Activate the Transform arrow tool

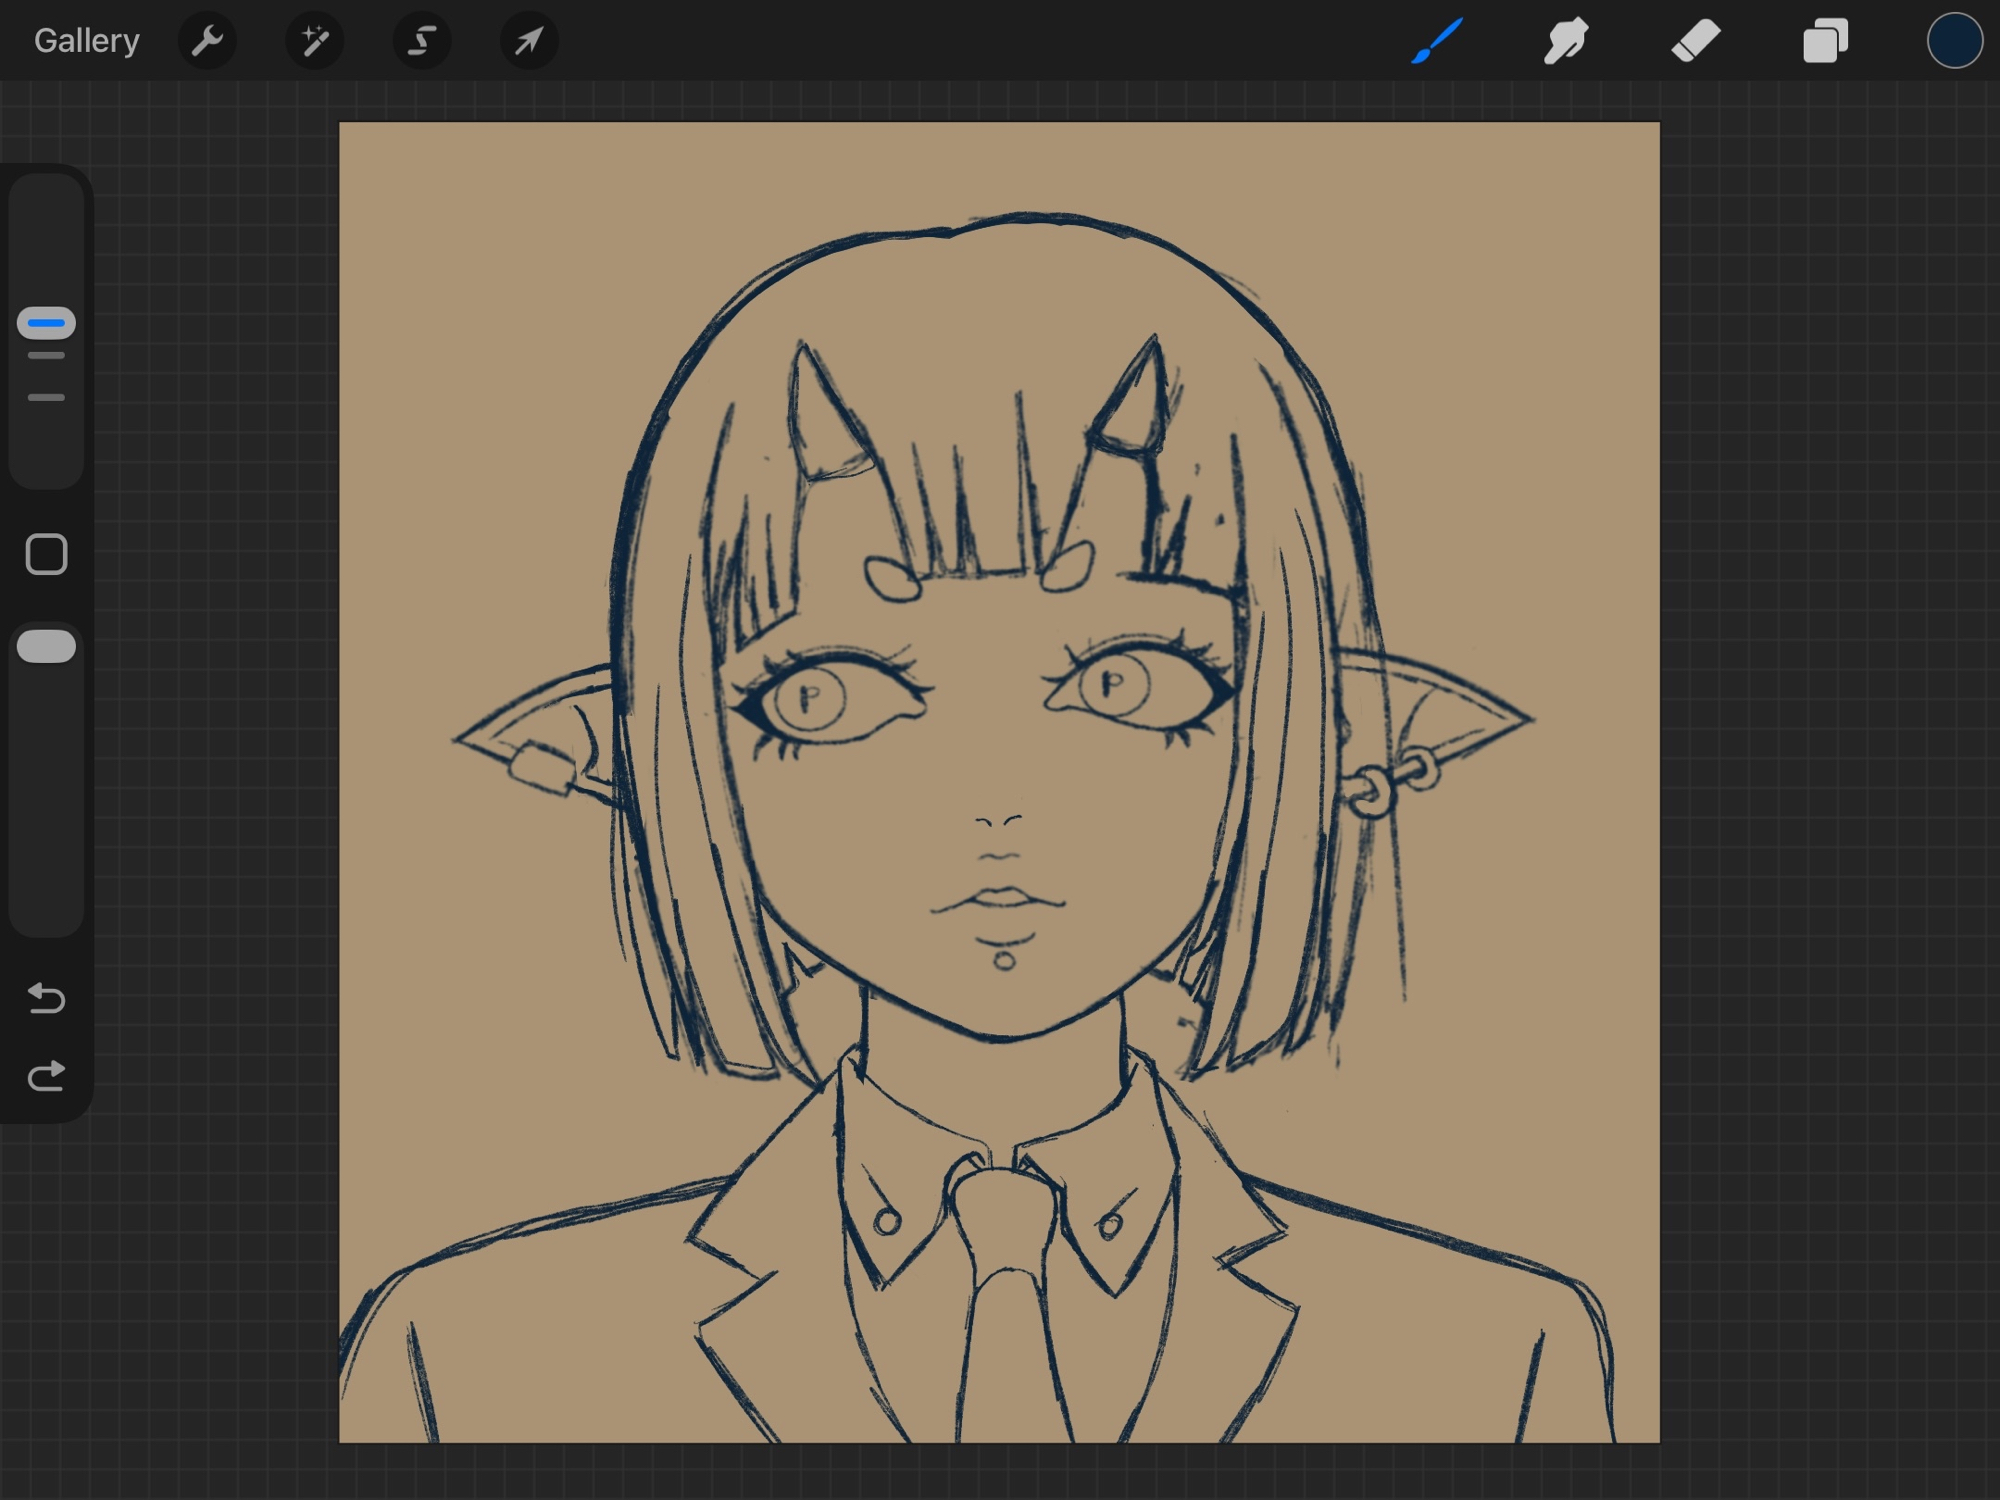click(x=528, y=41)
